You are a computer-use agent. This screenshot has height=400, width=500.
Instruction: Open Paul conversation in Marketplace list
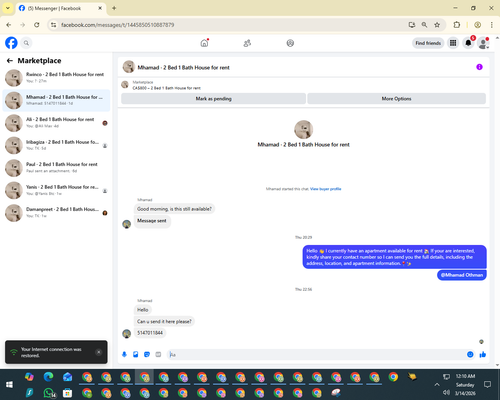coord(56,168)
